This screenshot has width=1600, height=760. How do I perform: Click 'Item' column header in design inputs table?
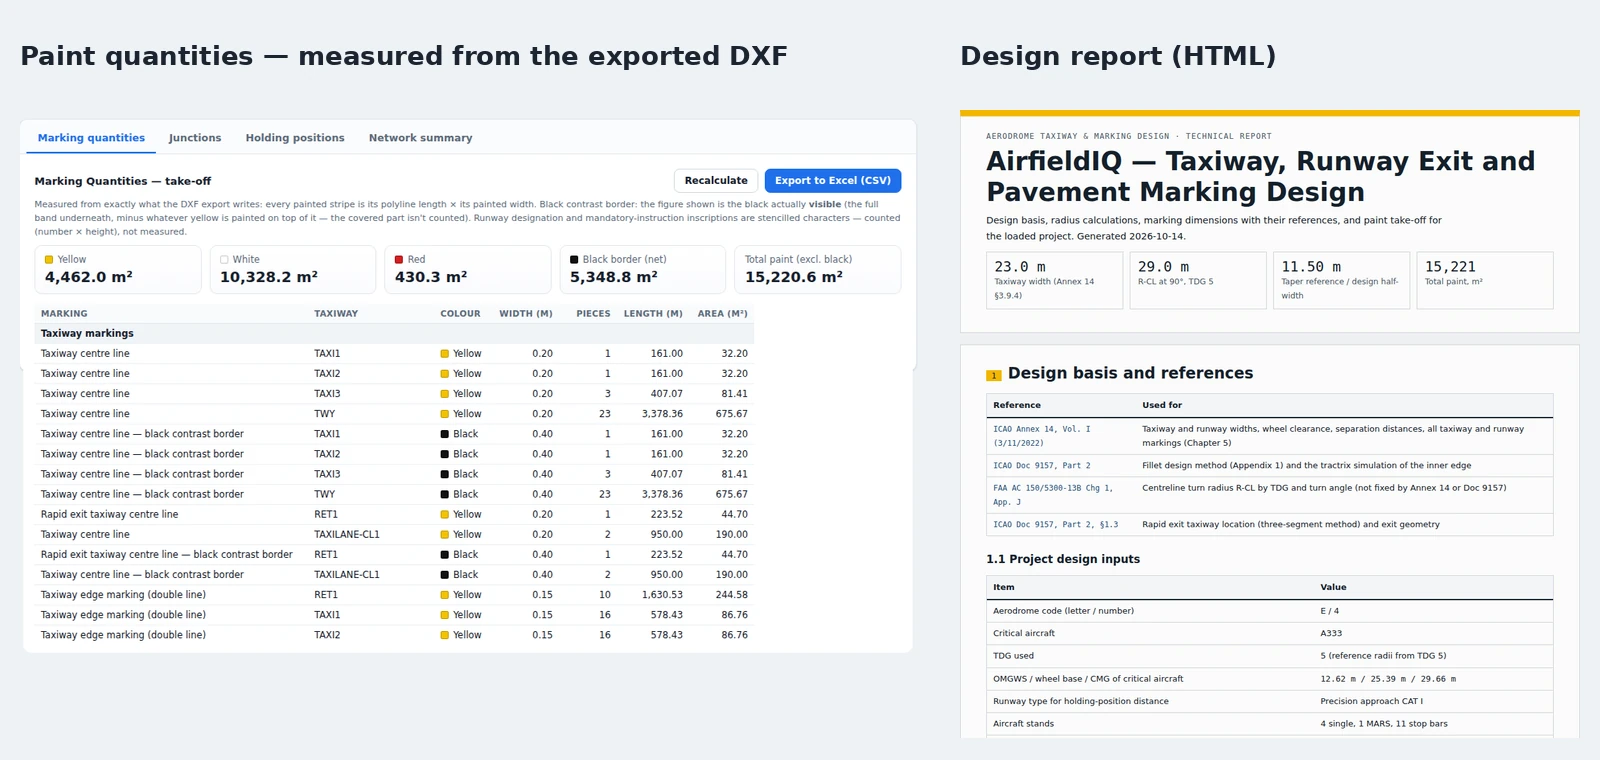point(1004,588)
